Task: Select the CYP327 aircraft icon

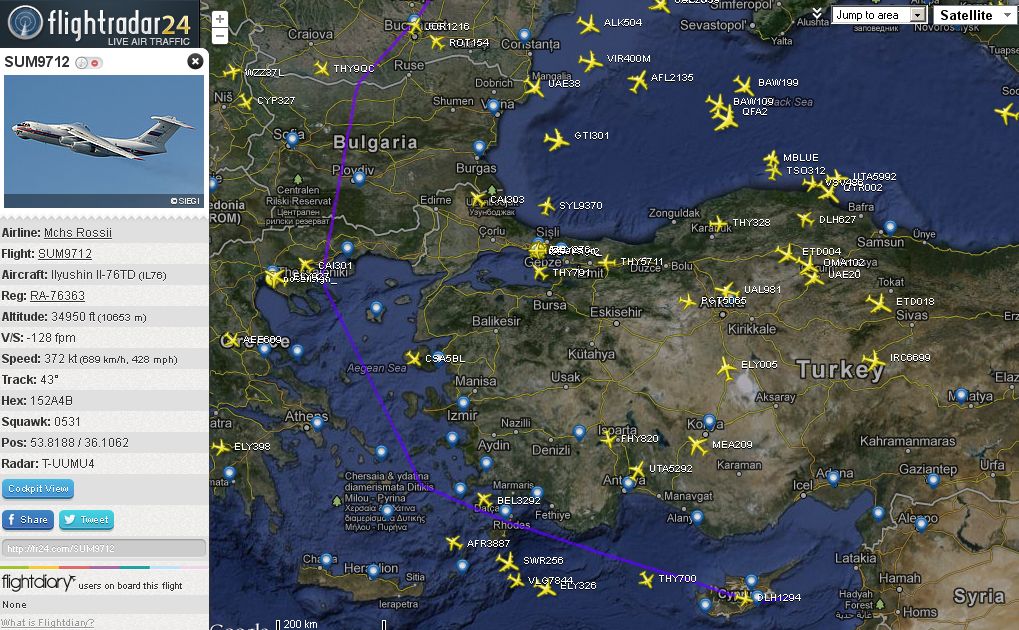Action: pyautogui.click(x=245, y=101)
